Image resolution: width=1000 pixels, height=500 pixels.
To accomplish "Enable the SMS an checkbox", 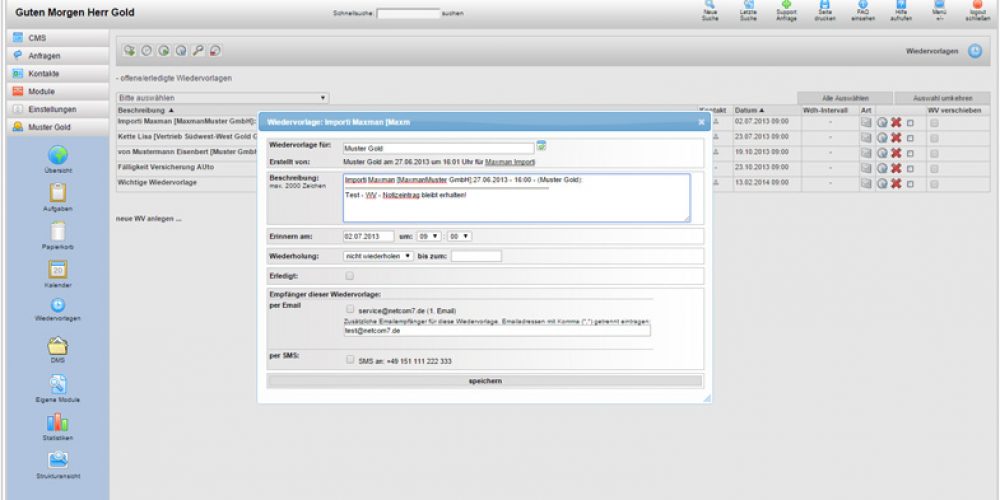I will [350, 360].
